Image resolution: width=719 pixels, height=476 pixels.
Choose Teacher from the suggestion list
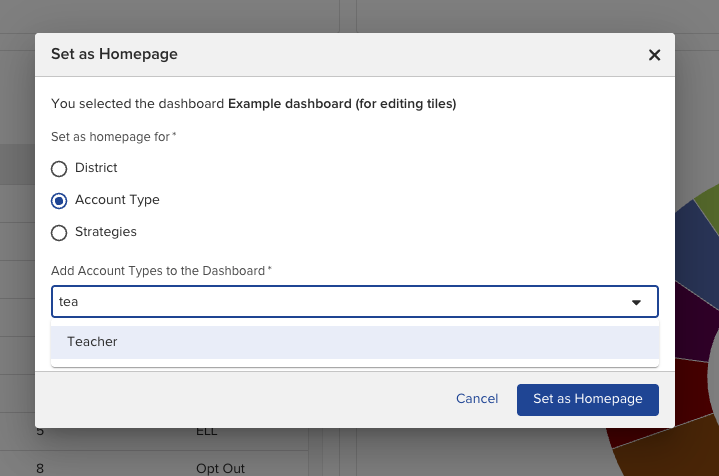tap(355, 342)
